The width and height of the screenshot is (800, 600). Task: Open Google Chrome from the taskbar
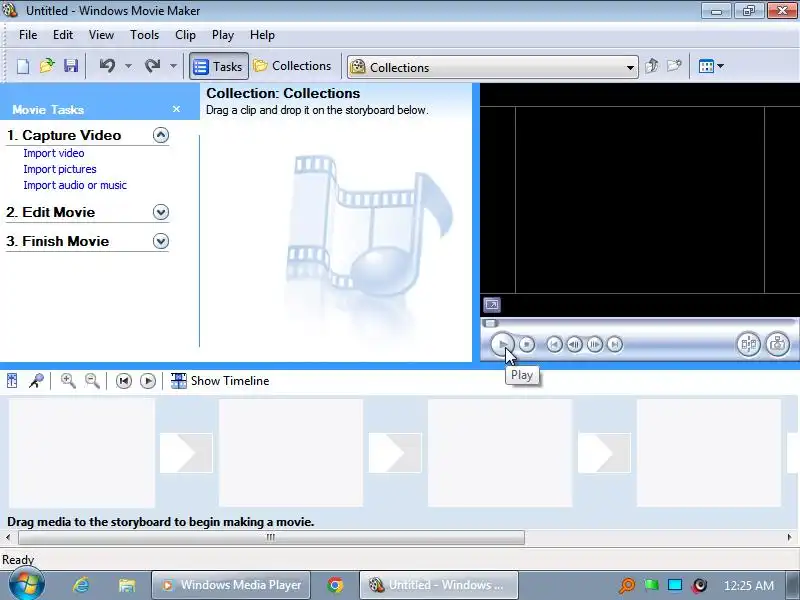pyautogui.click(x=335, y=585)
